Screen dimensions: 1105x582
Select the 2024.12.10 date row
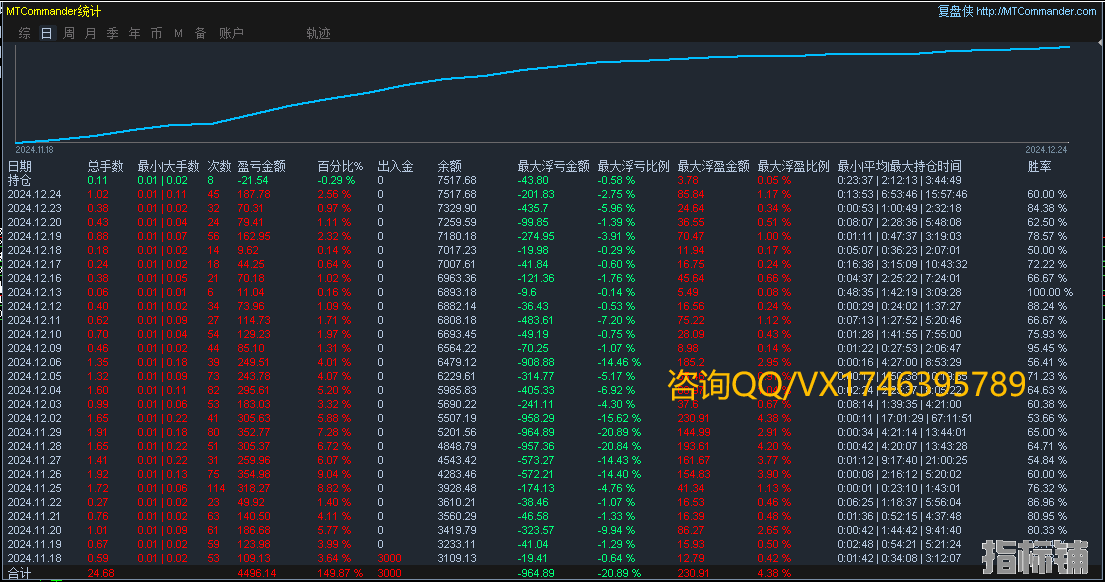pyautogui.click(x=35, y=334)
